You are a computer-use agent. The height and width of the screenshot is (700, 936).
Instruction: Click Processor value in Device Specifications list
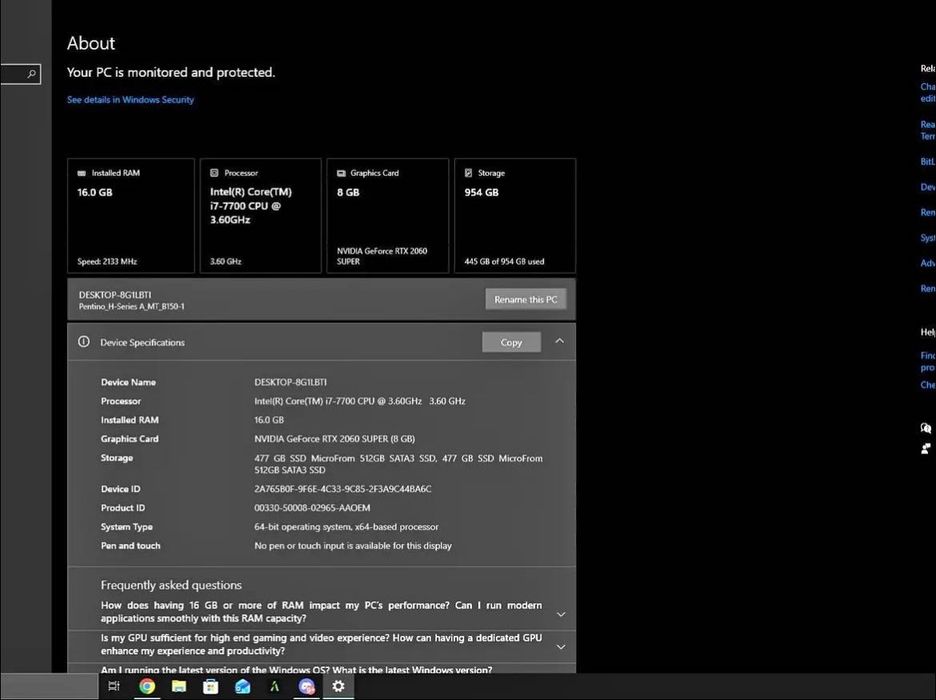[360, 401]
